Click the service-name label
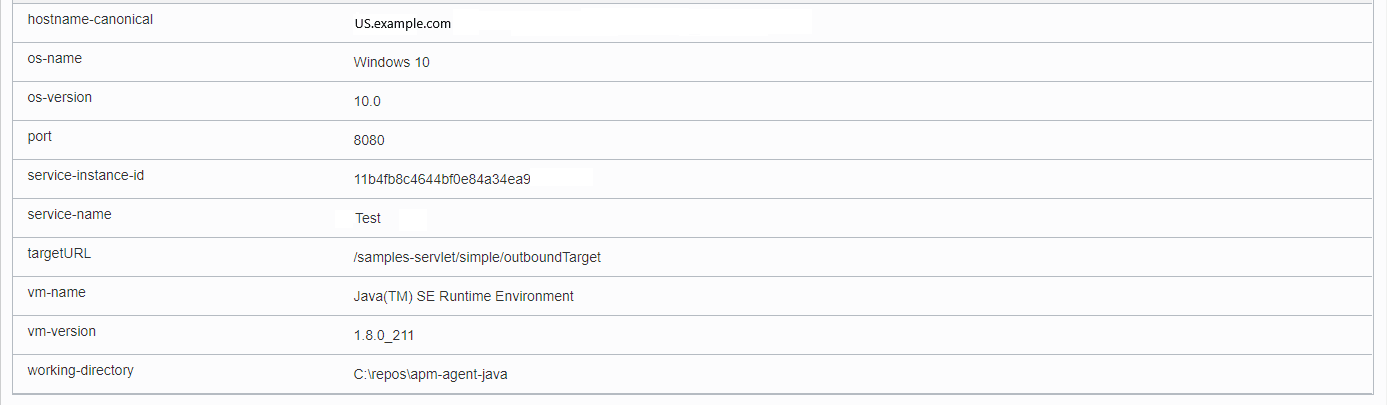 [69, 215]
